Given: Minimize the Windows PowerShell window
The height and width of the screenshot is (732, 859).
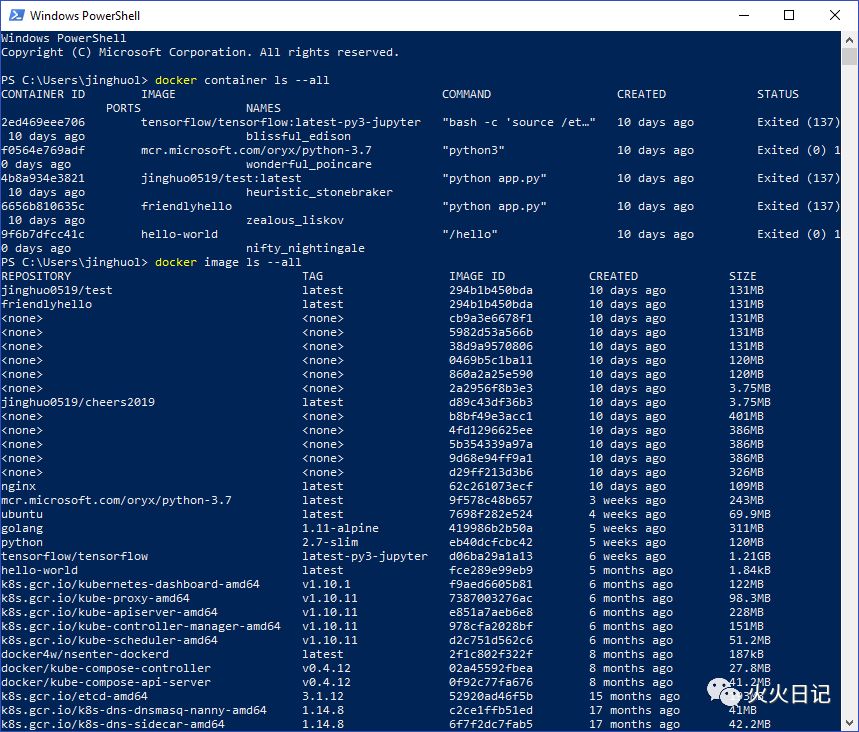Looking at the screenshot, I should [743, 15].
